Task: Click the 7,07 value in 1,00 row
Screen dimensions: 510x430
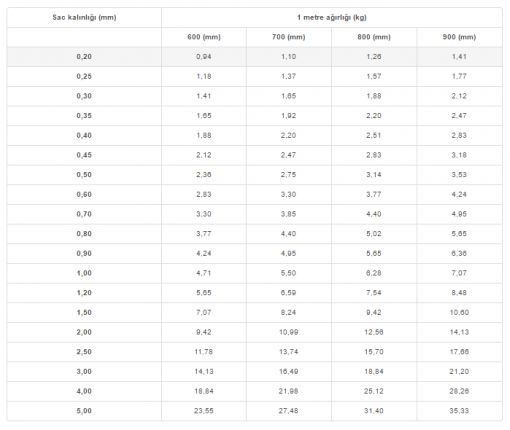Action: [x=459, y=273]
